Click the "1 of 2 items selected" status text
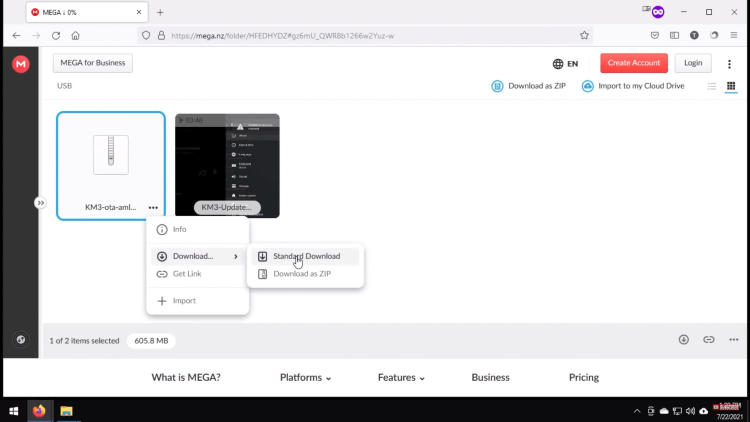This screenshot has width=750, height=422. click(84, 341)
